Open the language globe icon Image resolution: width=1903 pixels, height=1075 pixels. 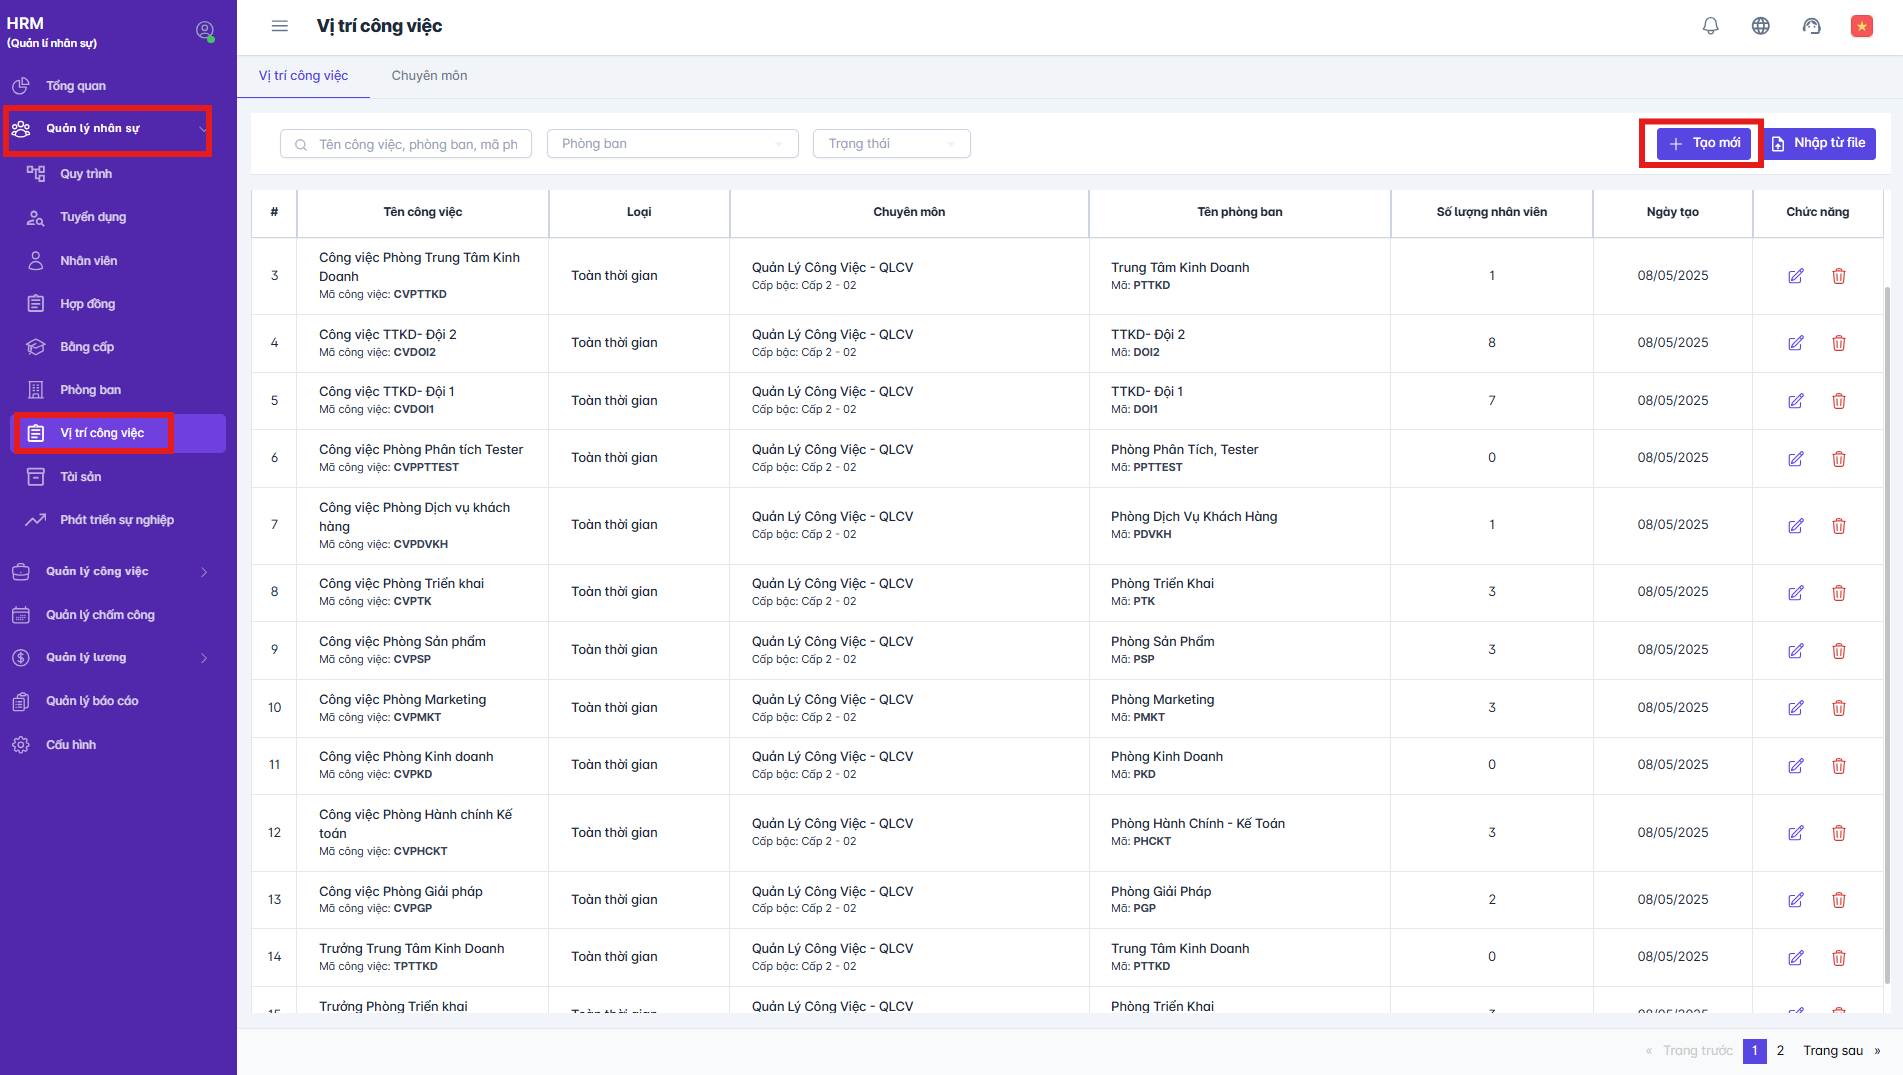pyautogui.click(x=1760, y=26)
